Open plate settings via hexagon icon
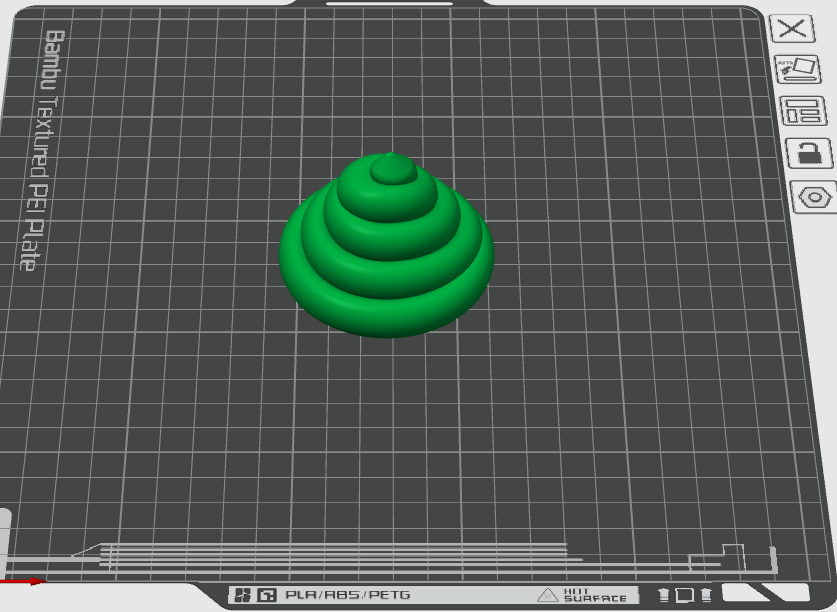 [815, 197]
